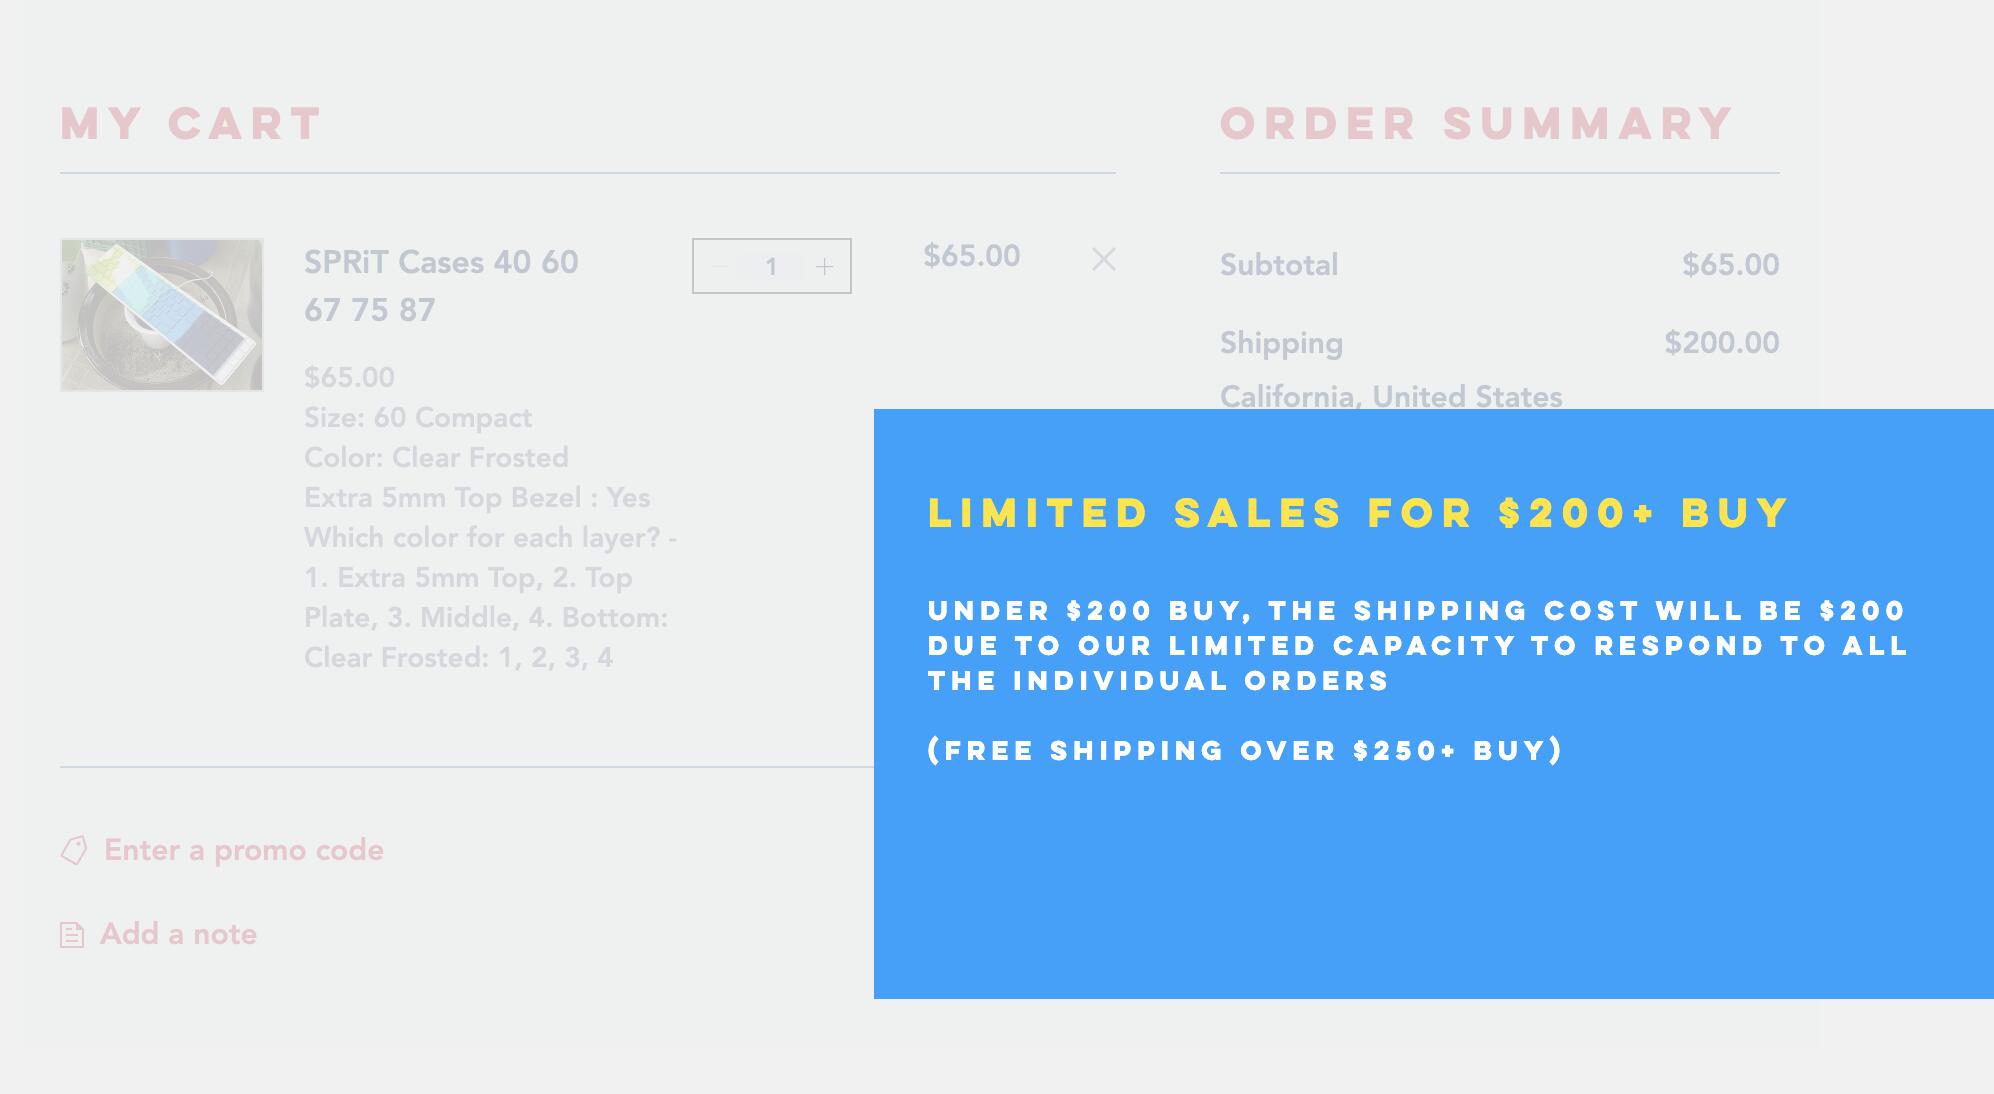1994x1094 pixels.
Task: Click the Size: 60 Compact option text
Action: 418,417
